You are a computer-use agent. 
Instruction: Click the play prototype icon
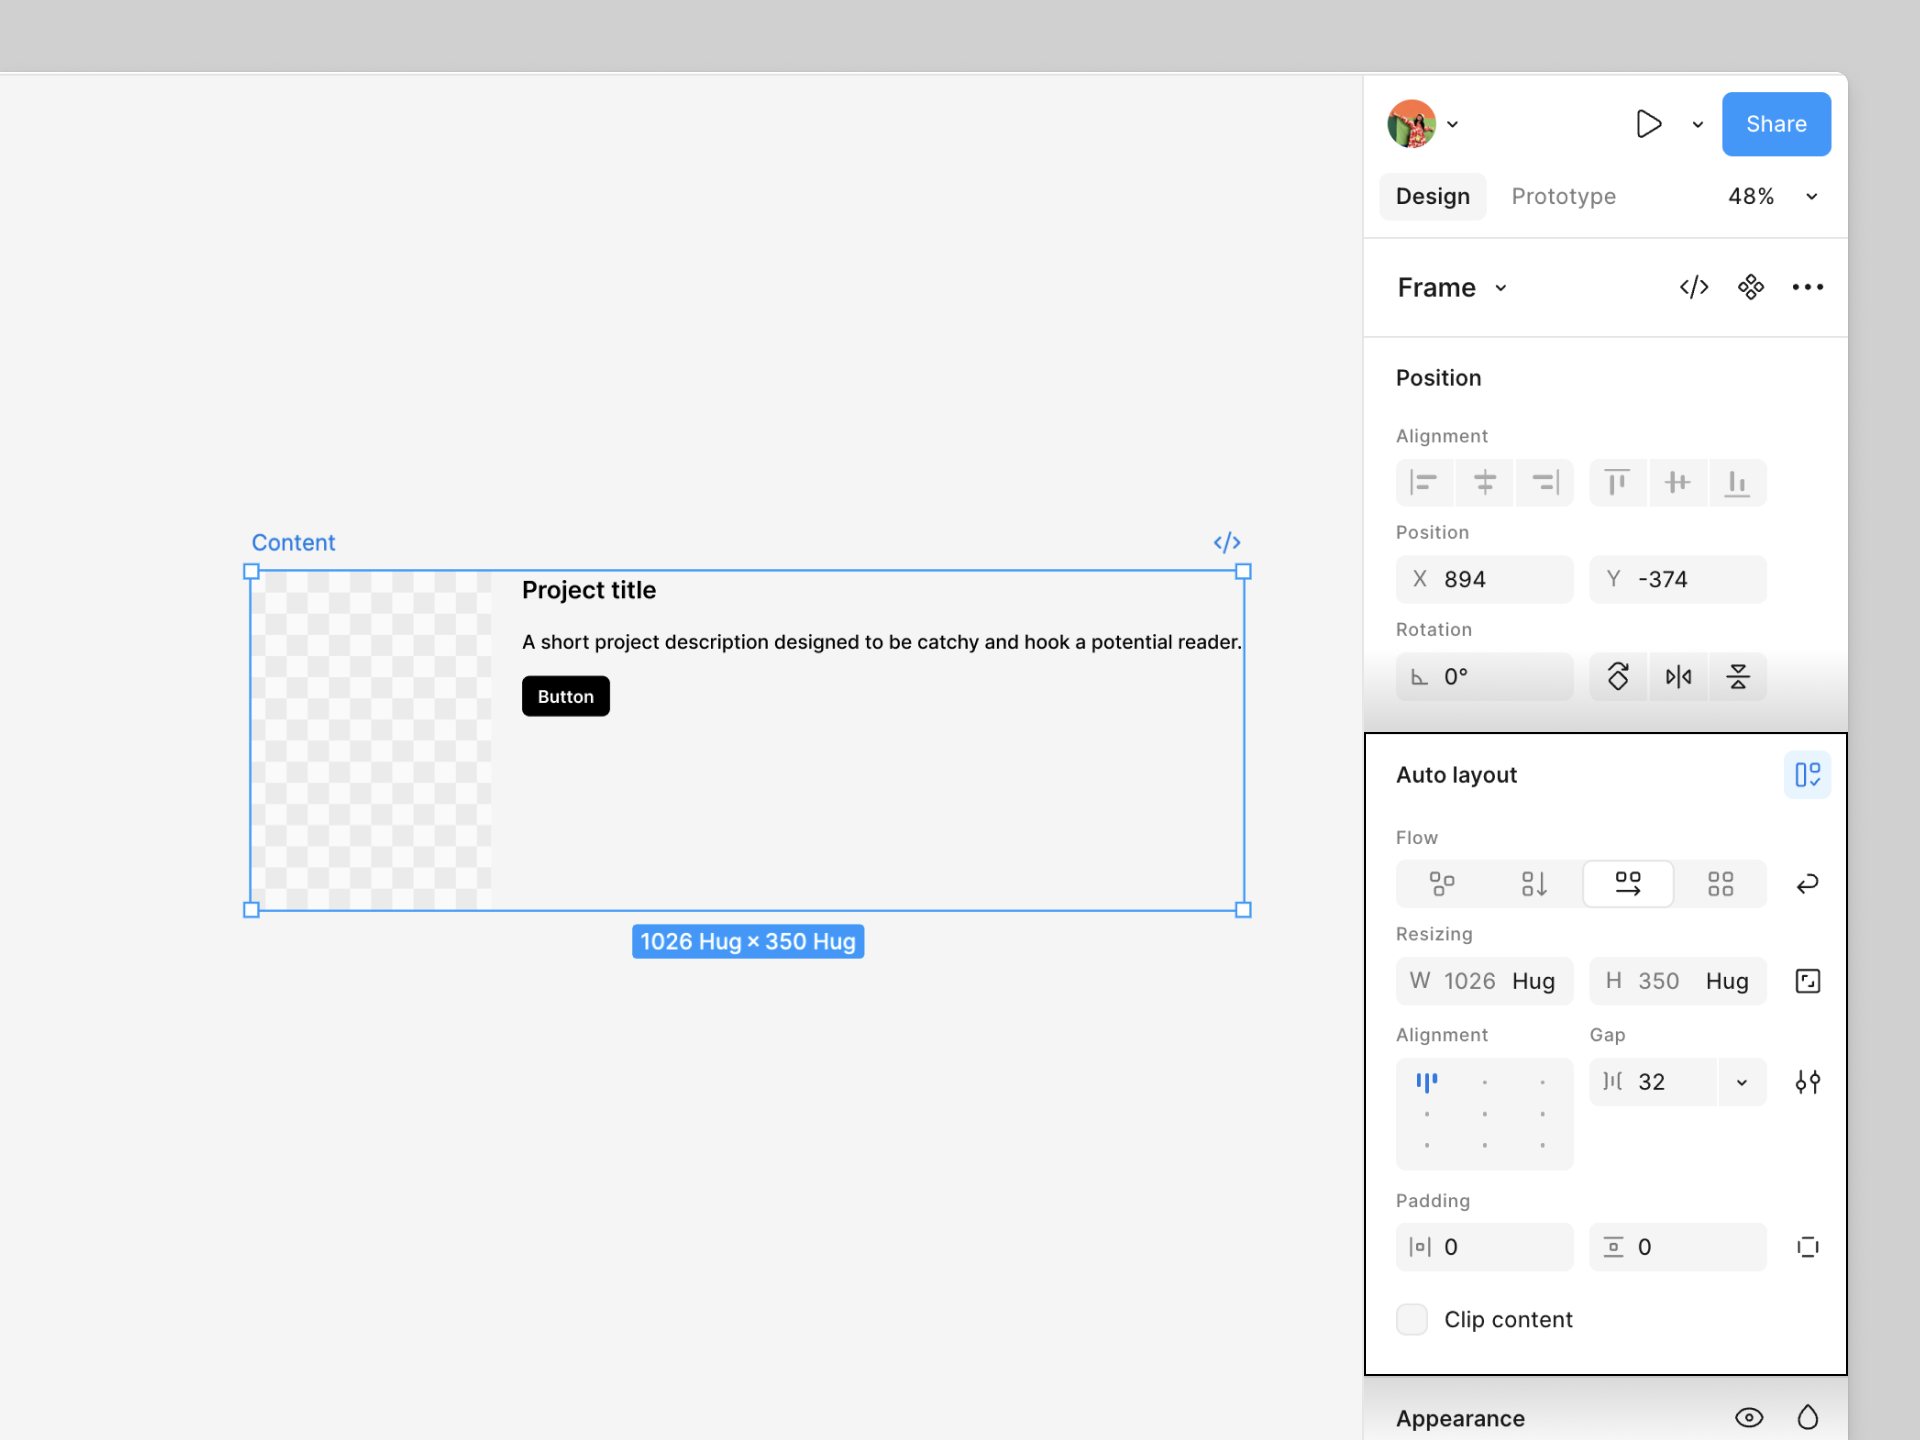1648,124
